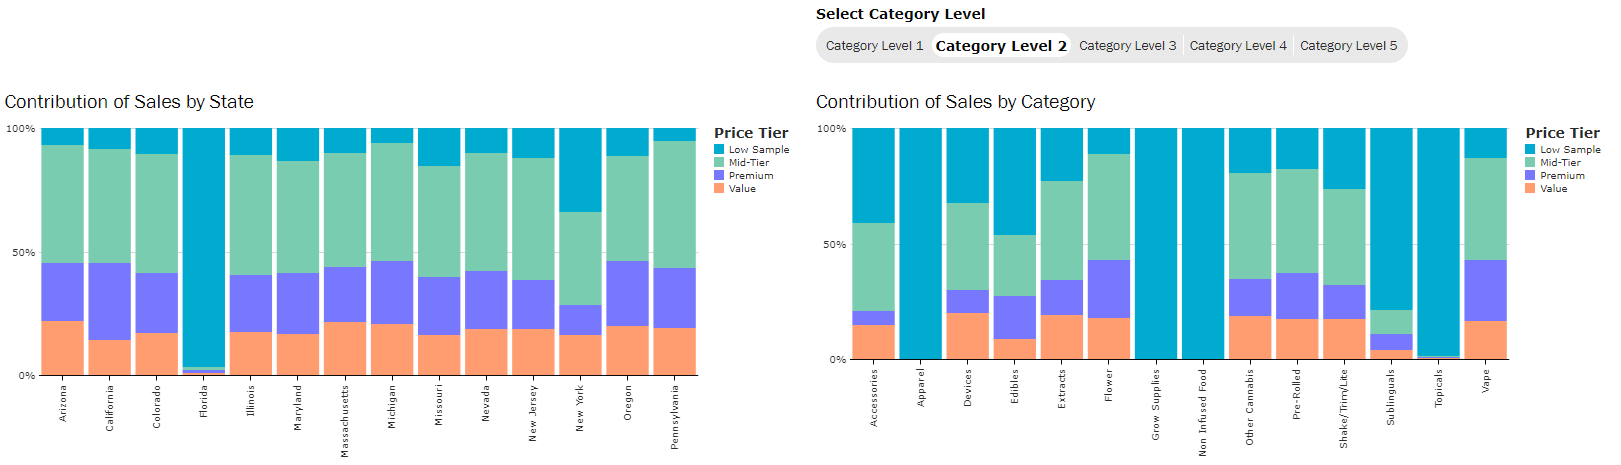
Task: Switch to Category Level 3
Action: (1127, 46)
